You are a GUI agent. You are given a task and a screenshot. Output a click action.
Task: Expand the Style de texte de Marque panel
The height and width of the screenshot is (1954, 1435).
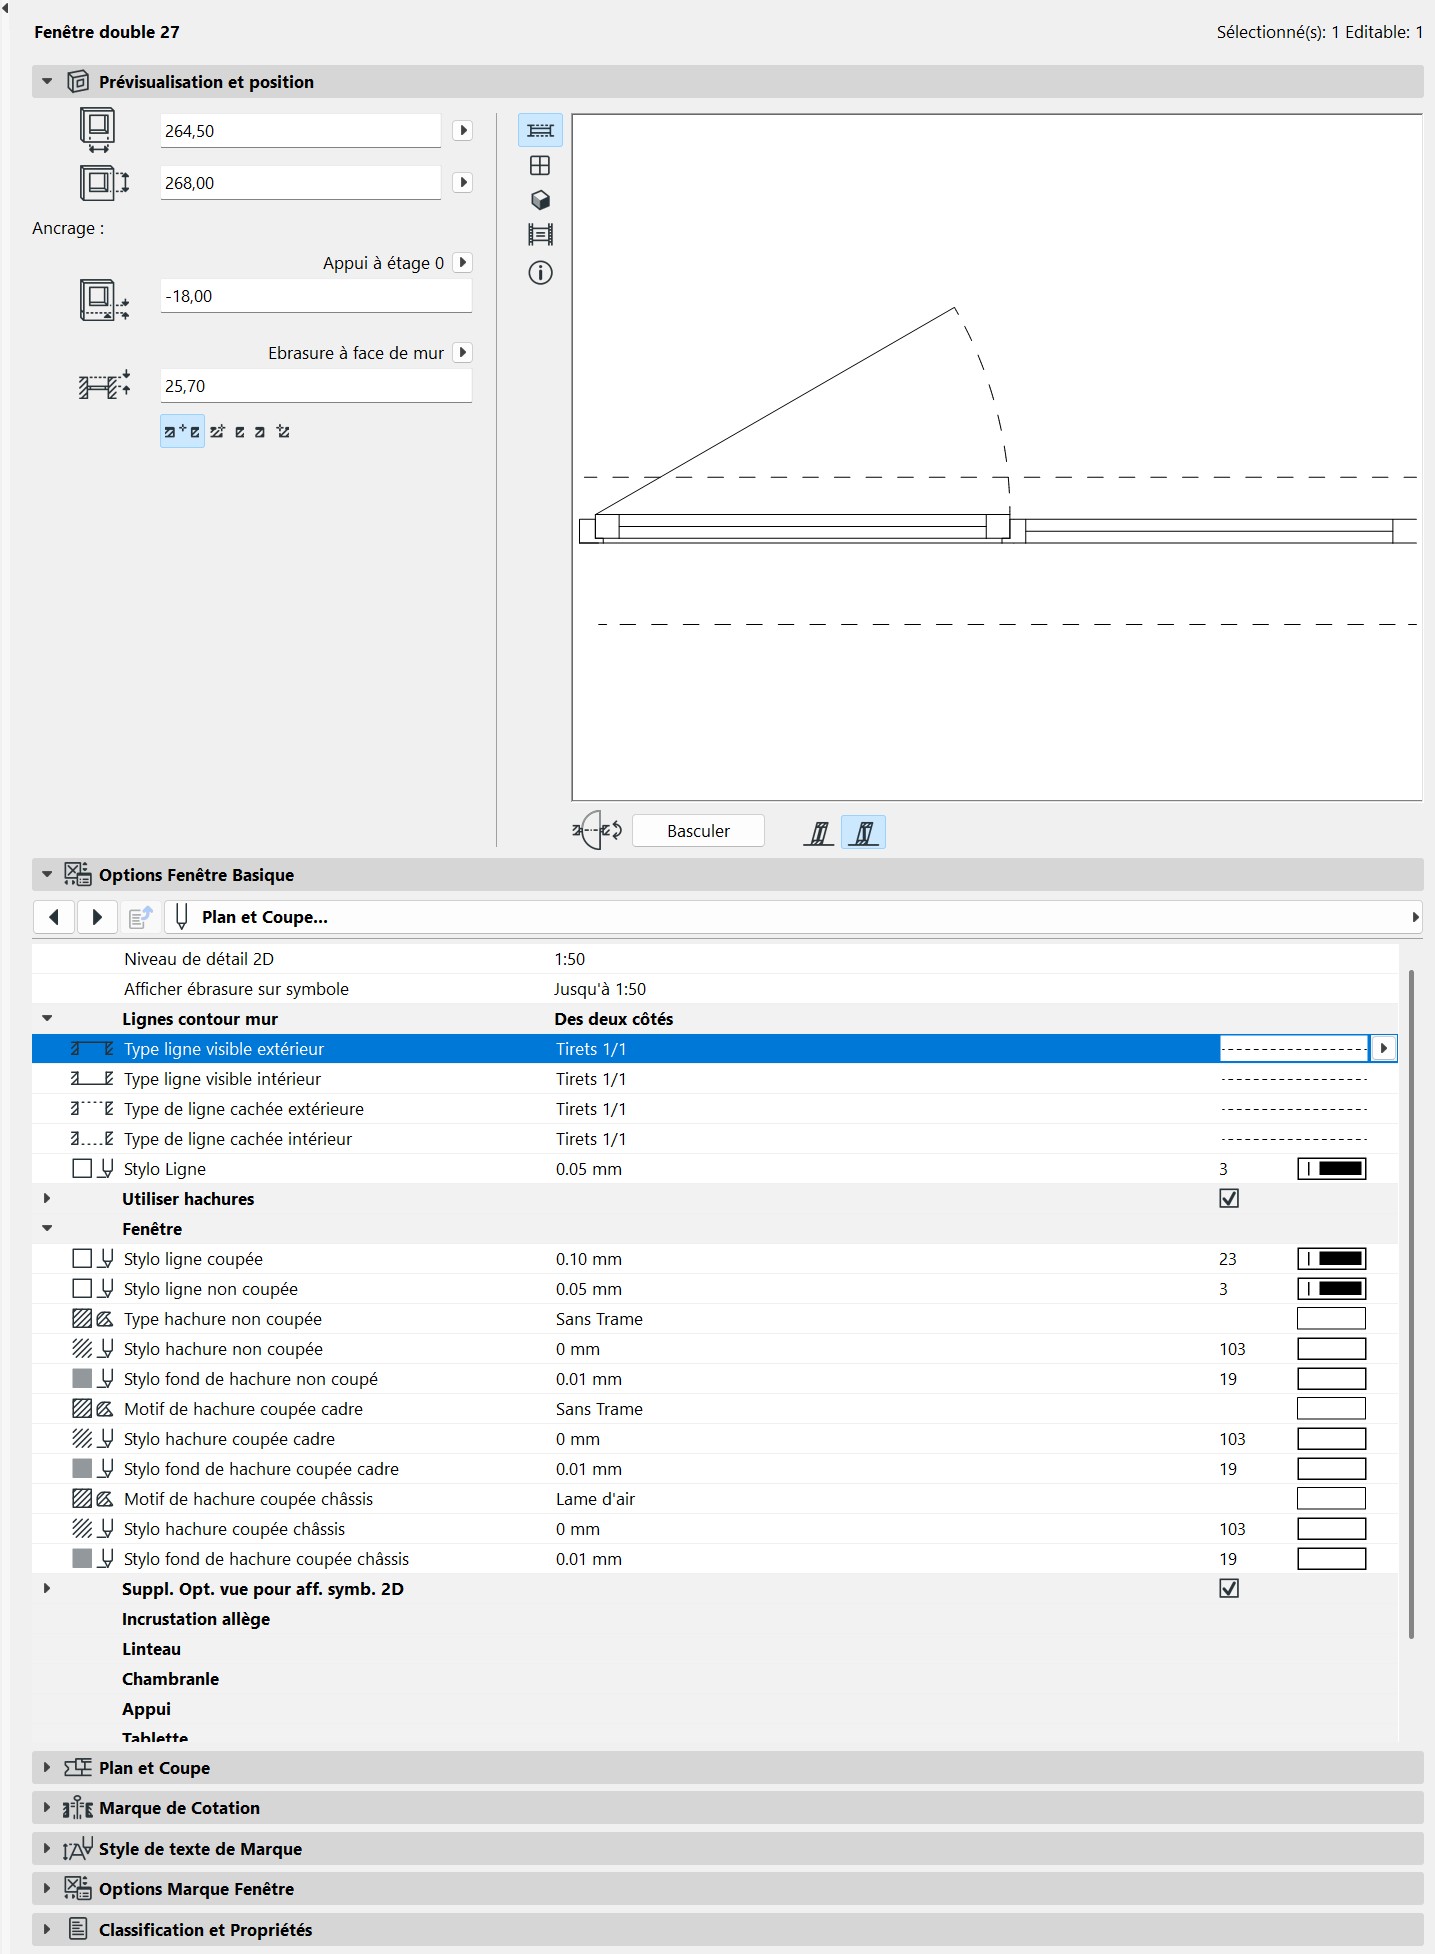pyautogui.click(x=47, y=1848)
